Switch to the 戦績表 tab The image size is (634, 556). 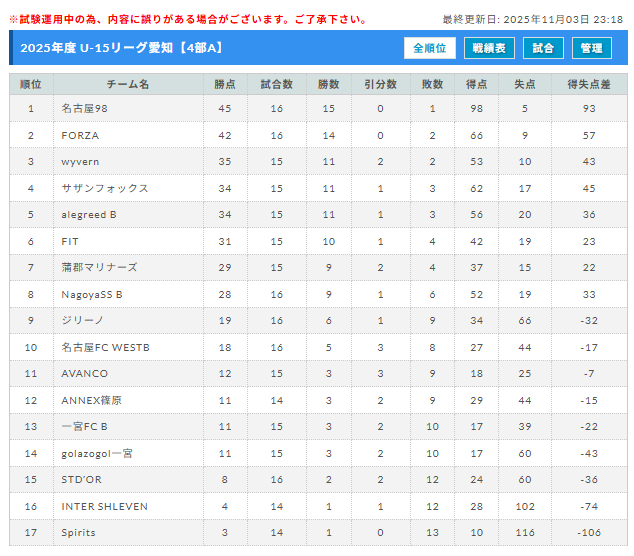coord(490,48)
